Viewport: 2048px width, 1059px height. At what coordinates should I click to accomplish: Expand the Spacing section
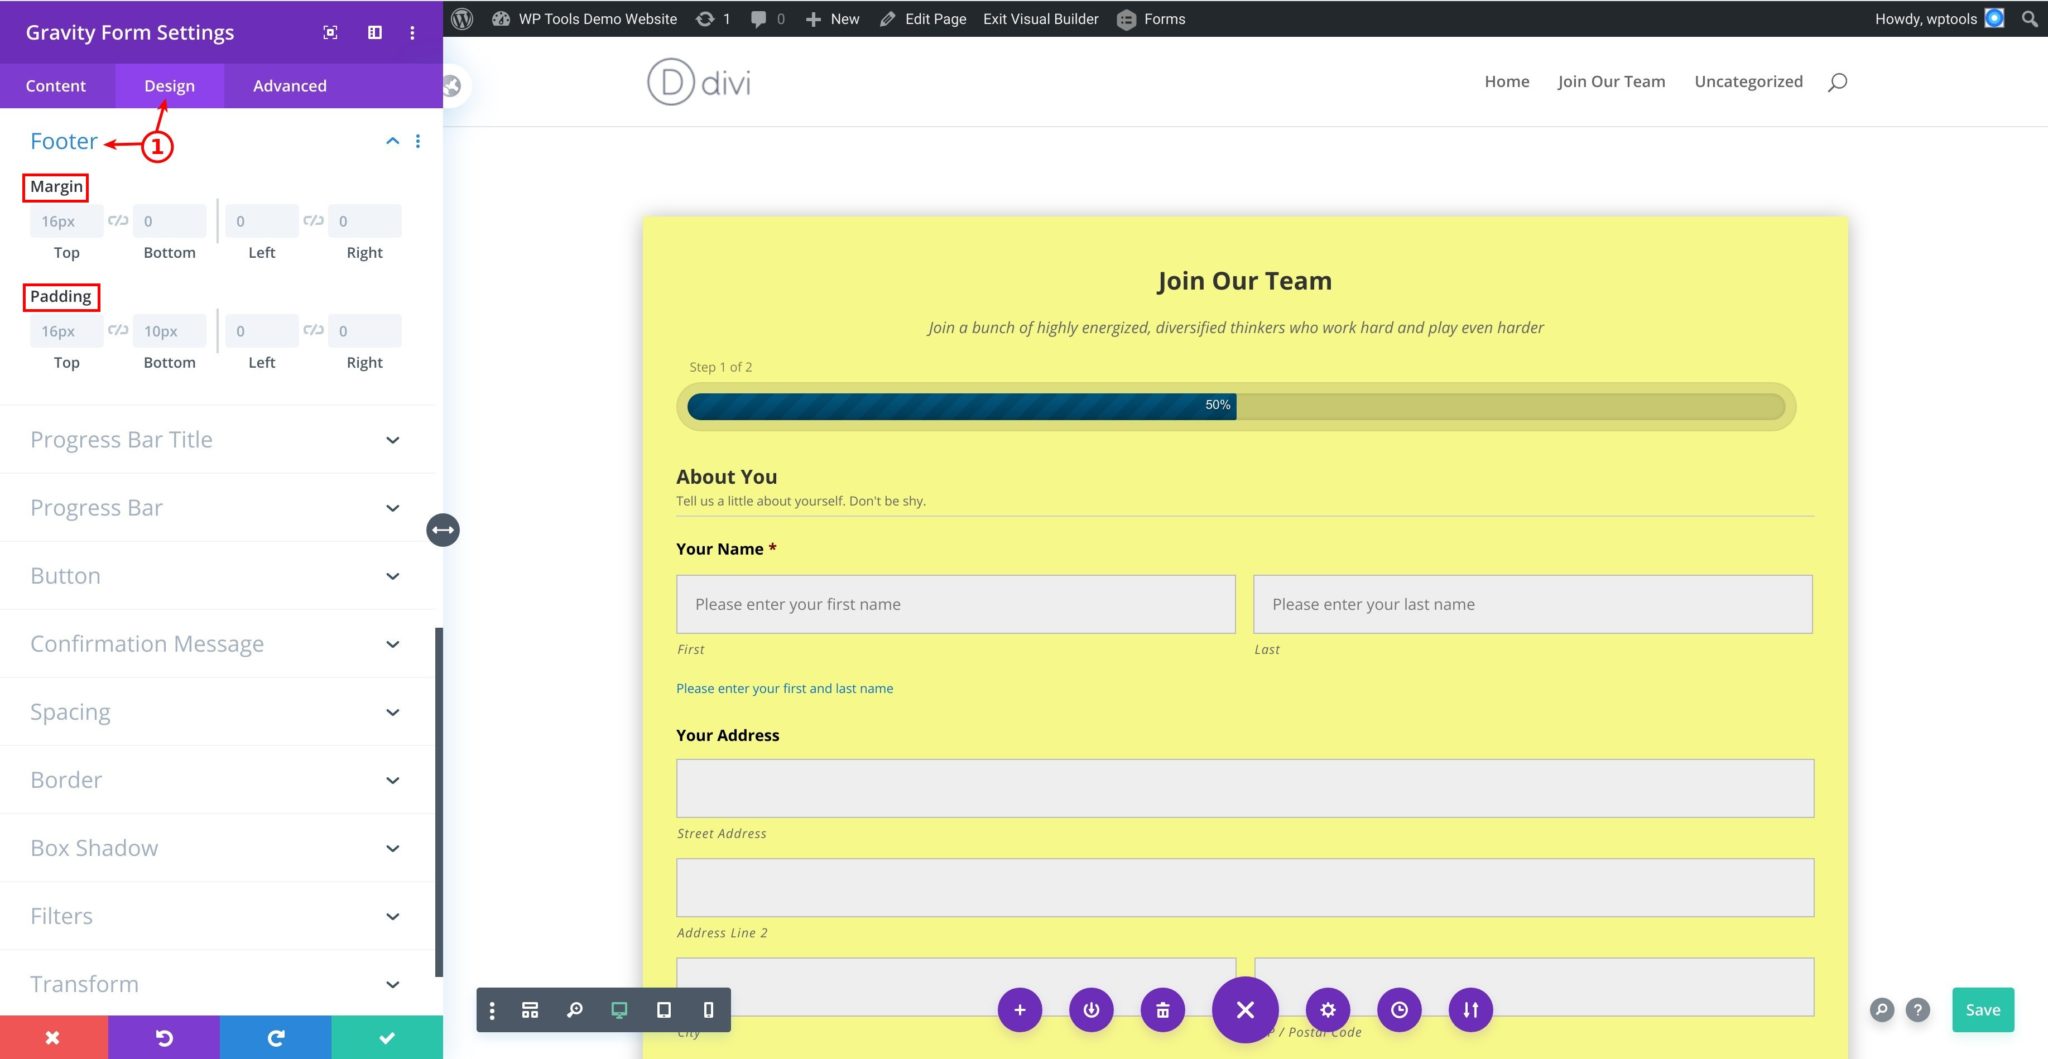pyautogui.click(x=215, y=712)
